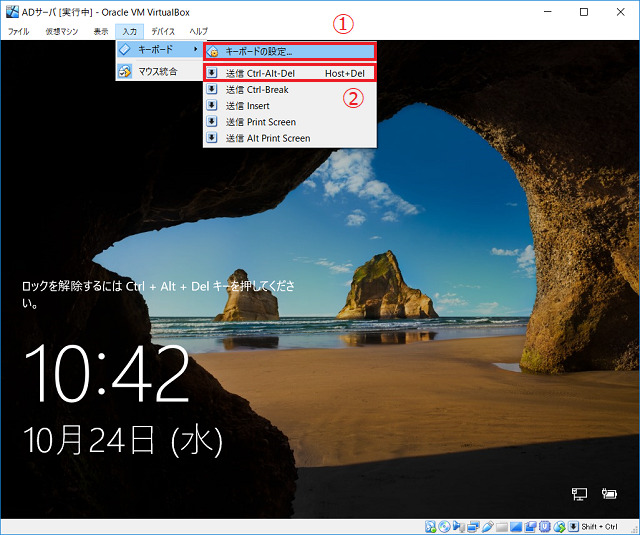Click the keyboard capture arrow status icon
Viewport: 640px width, 535px height.
[573, 527]
